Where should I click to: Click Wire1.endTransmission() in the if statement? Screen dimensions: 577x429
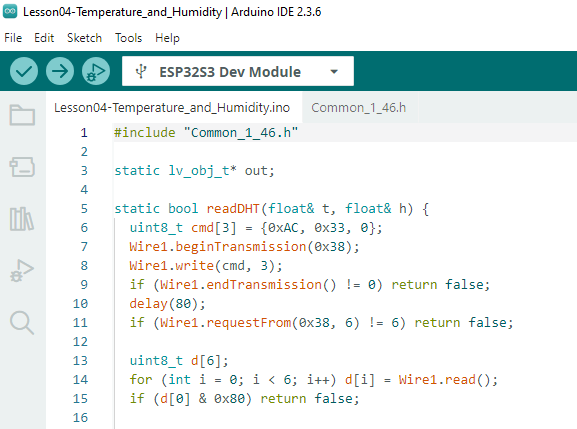(x=248, y=285)
